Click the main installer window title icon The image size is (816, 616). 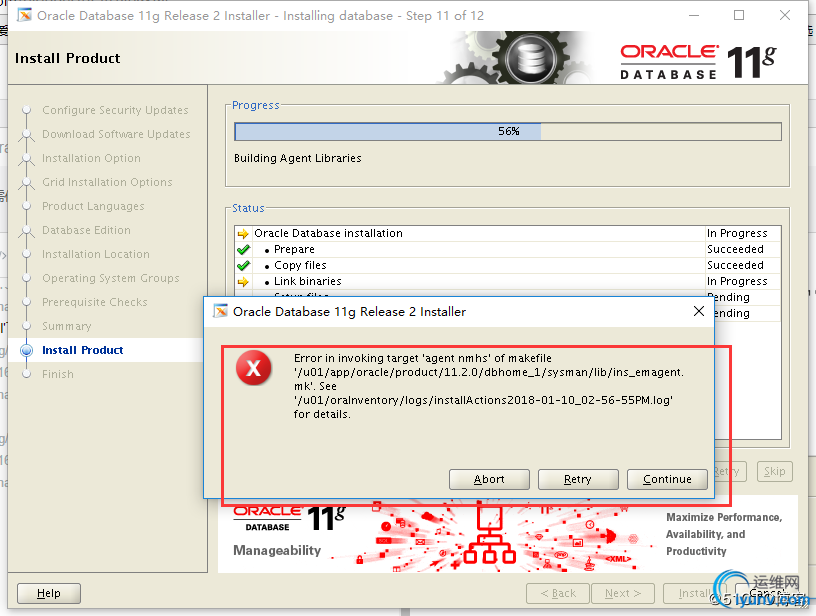click(x=24, y=16)
